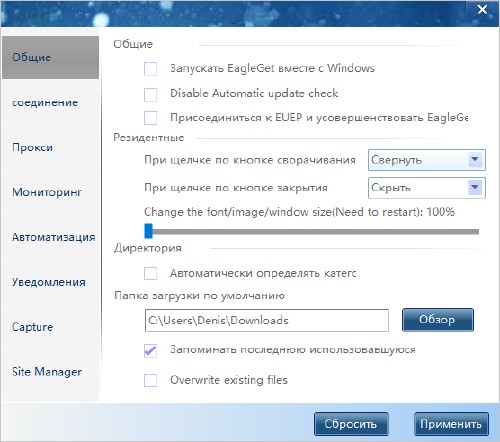Check Автоматически определять категорию option
Image resolution: width=500 pixels, height=442 pixels.
click(x=150, y=274)
